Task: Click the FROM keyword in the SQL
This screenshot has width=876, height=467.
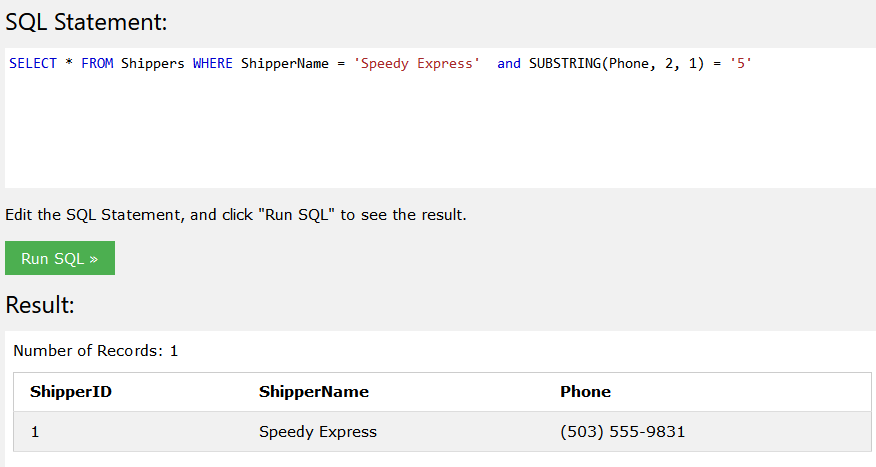Action: pyautogui.click(x=97, y=63)
